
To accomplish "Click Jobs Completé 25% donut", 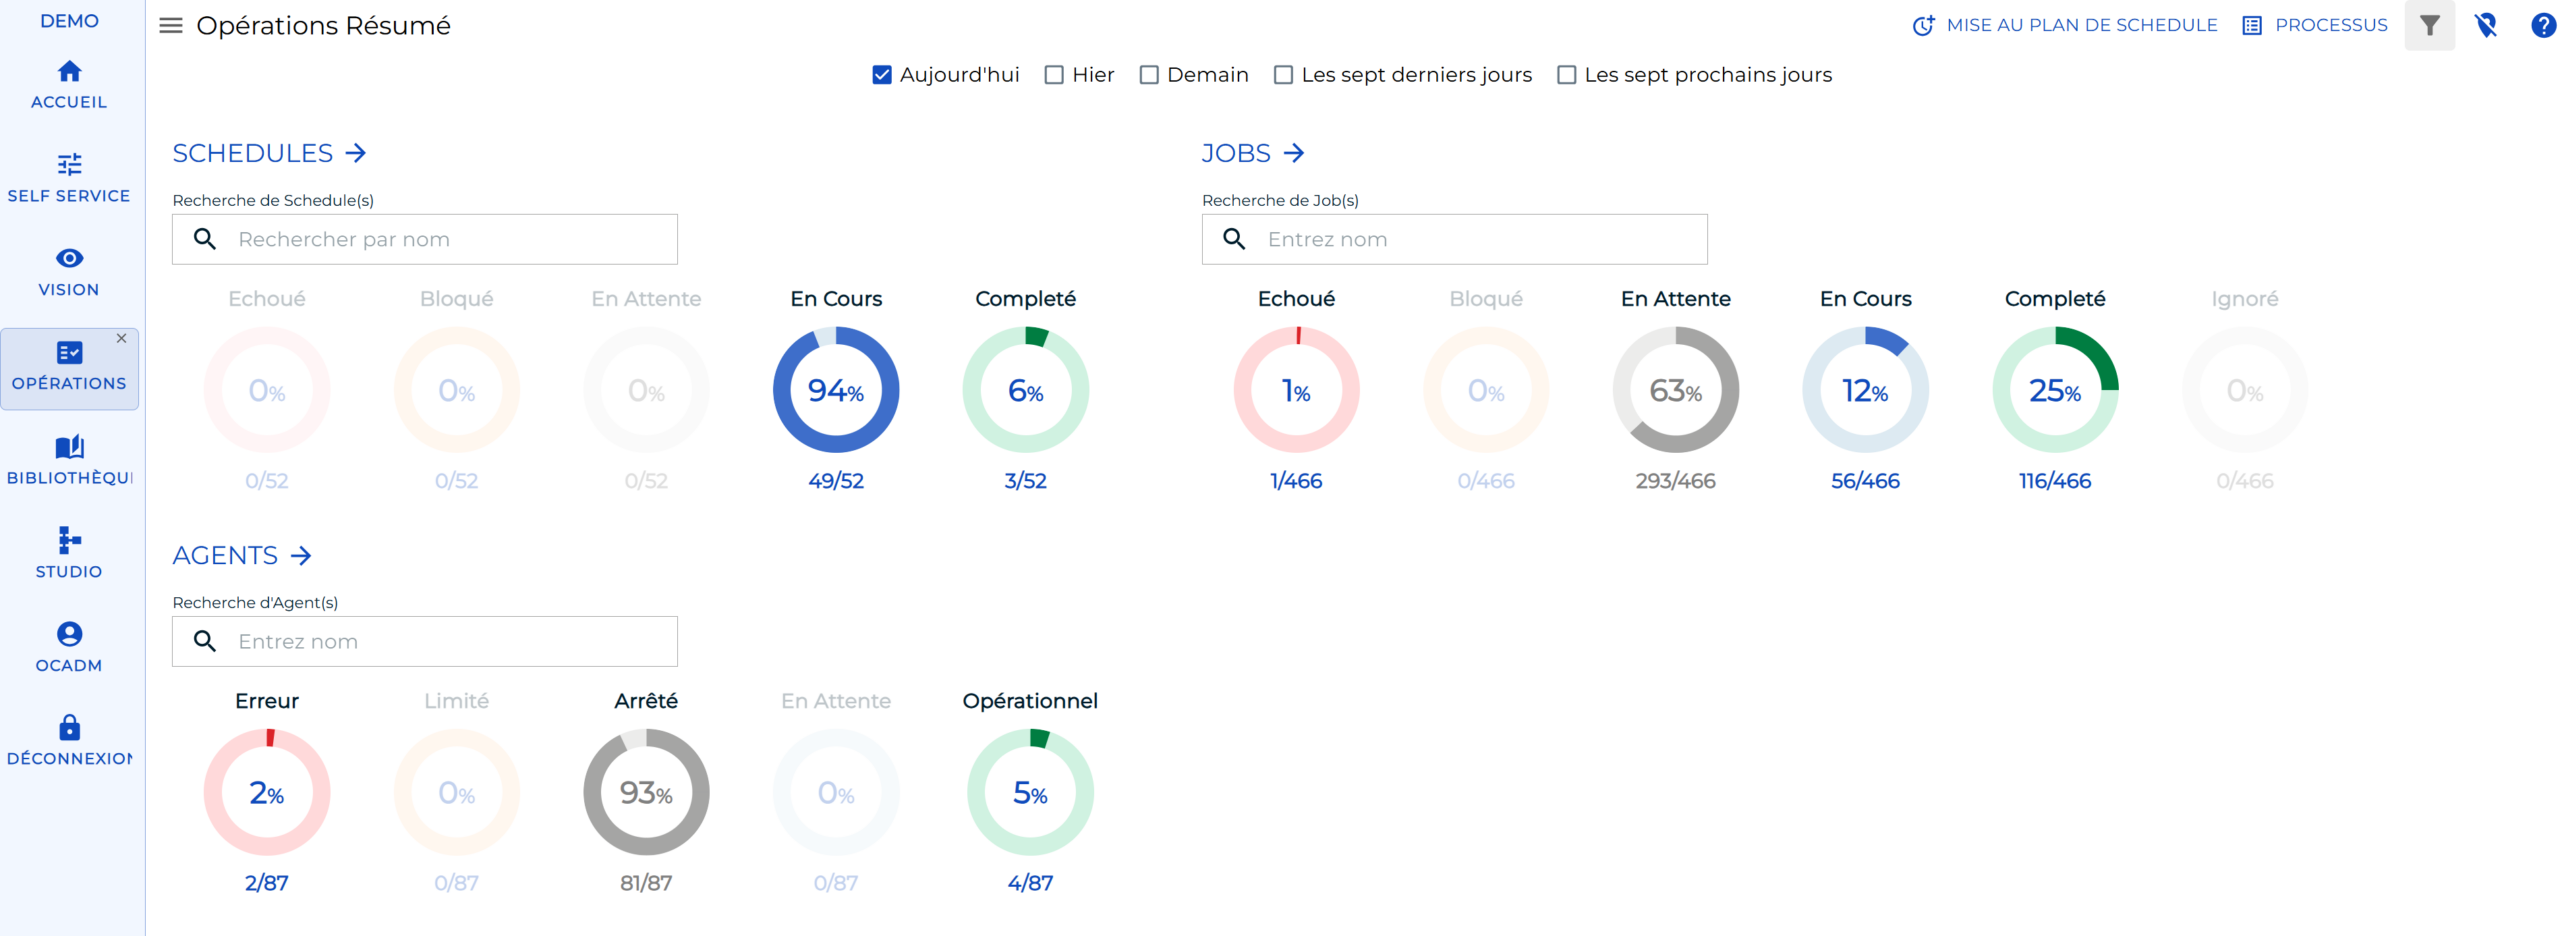I will click(2055, 390).
